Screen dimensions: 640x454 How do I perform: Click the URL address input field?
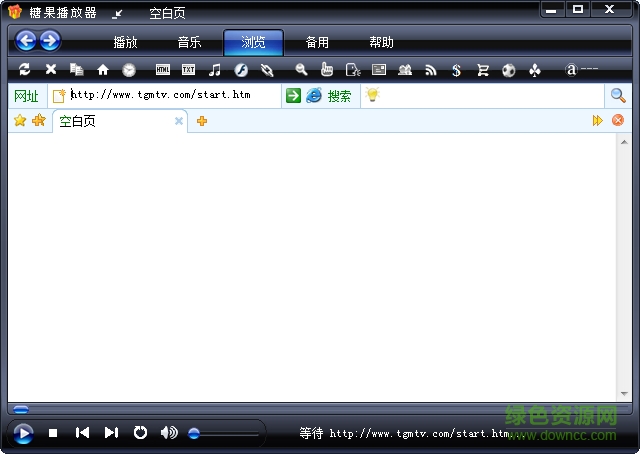pos(170,95)
